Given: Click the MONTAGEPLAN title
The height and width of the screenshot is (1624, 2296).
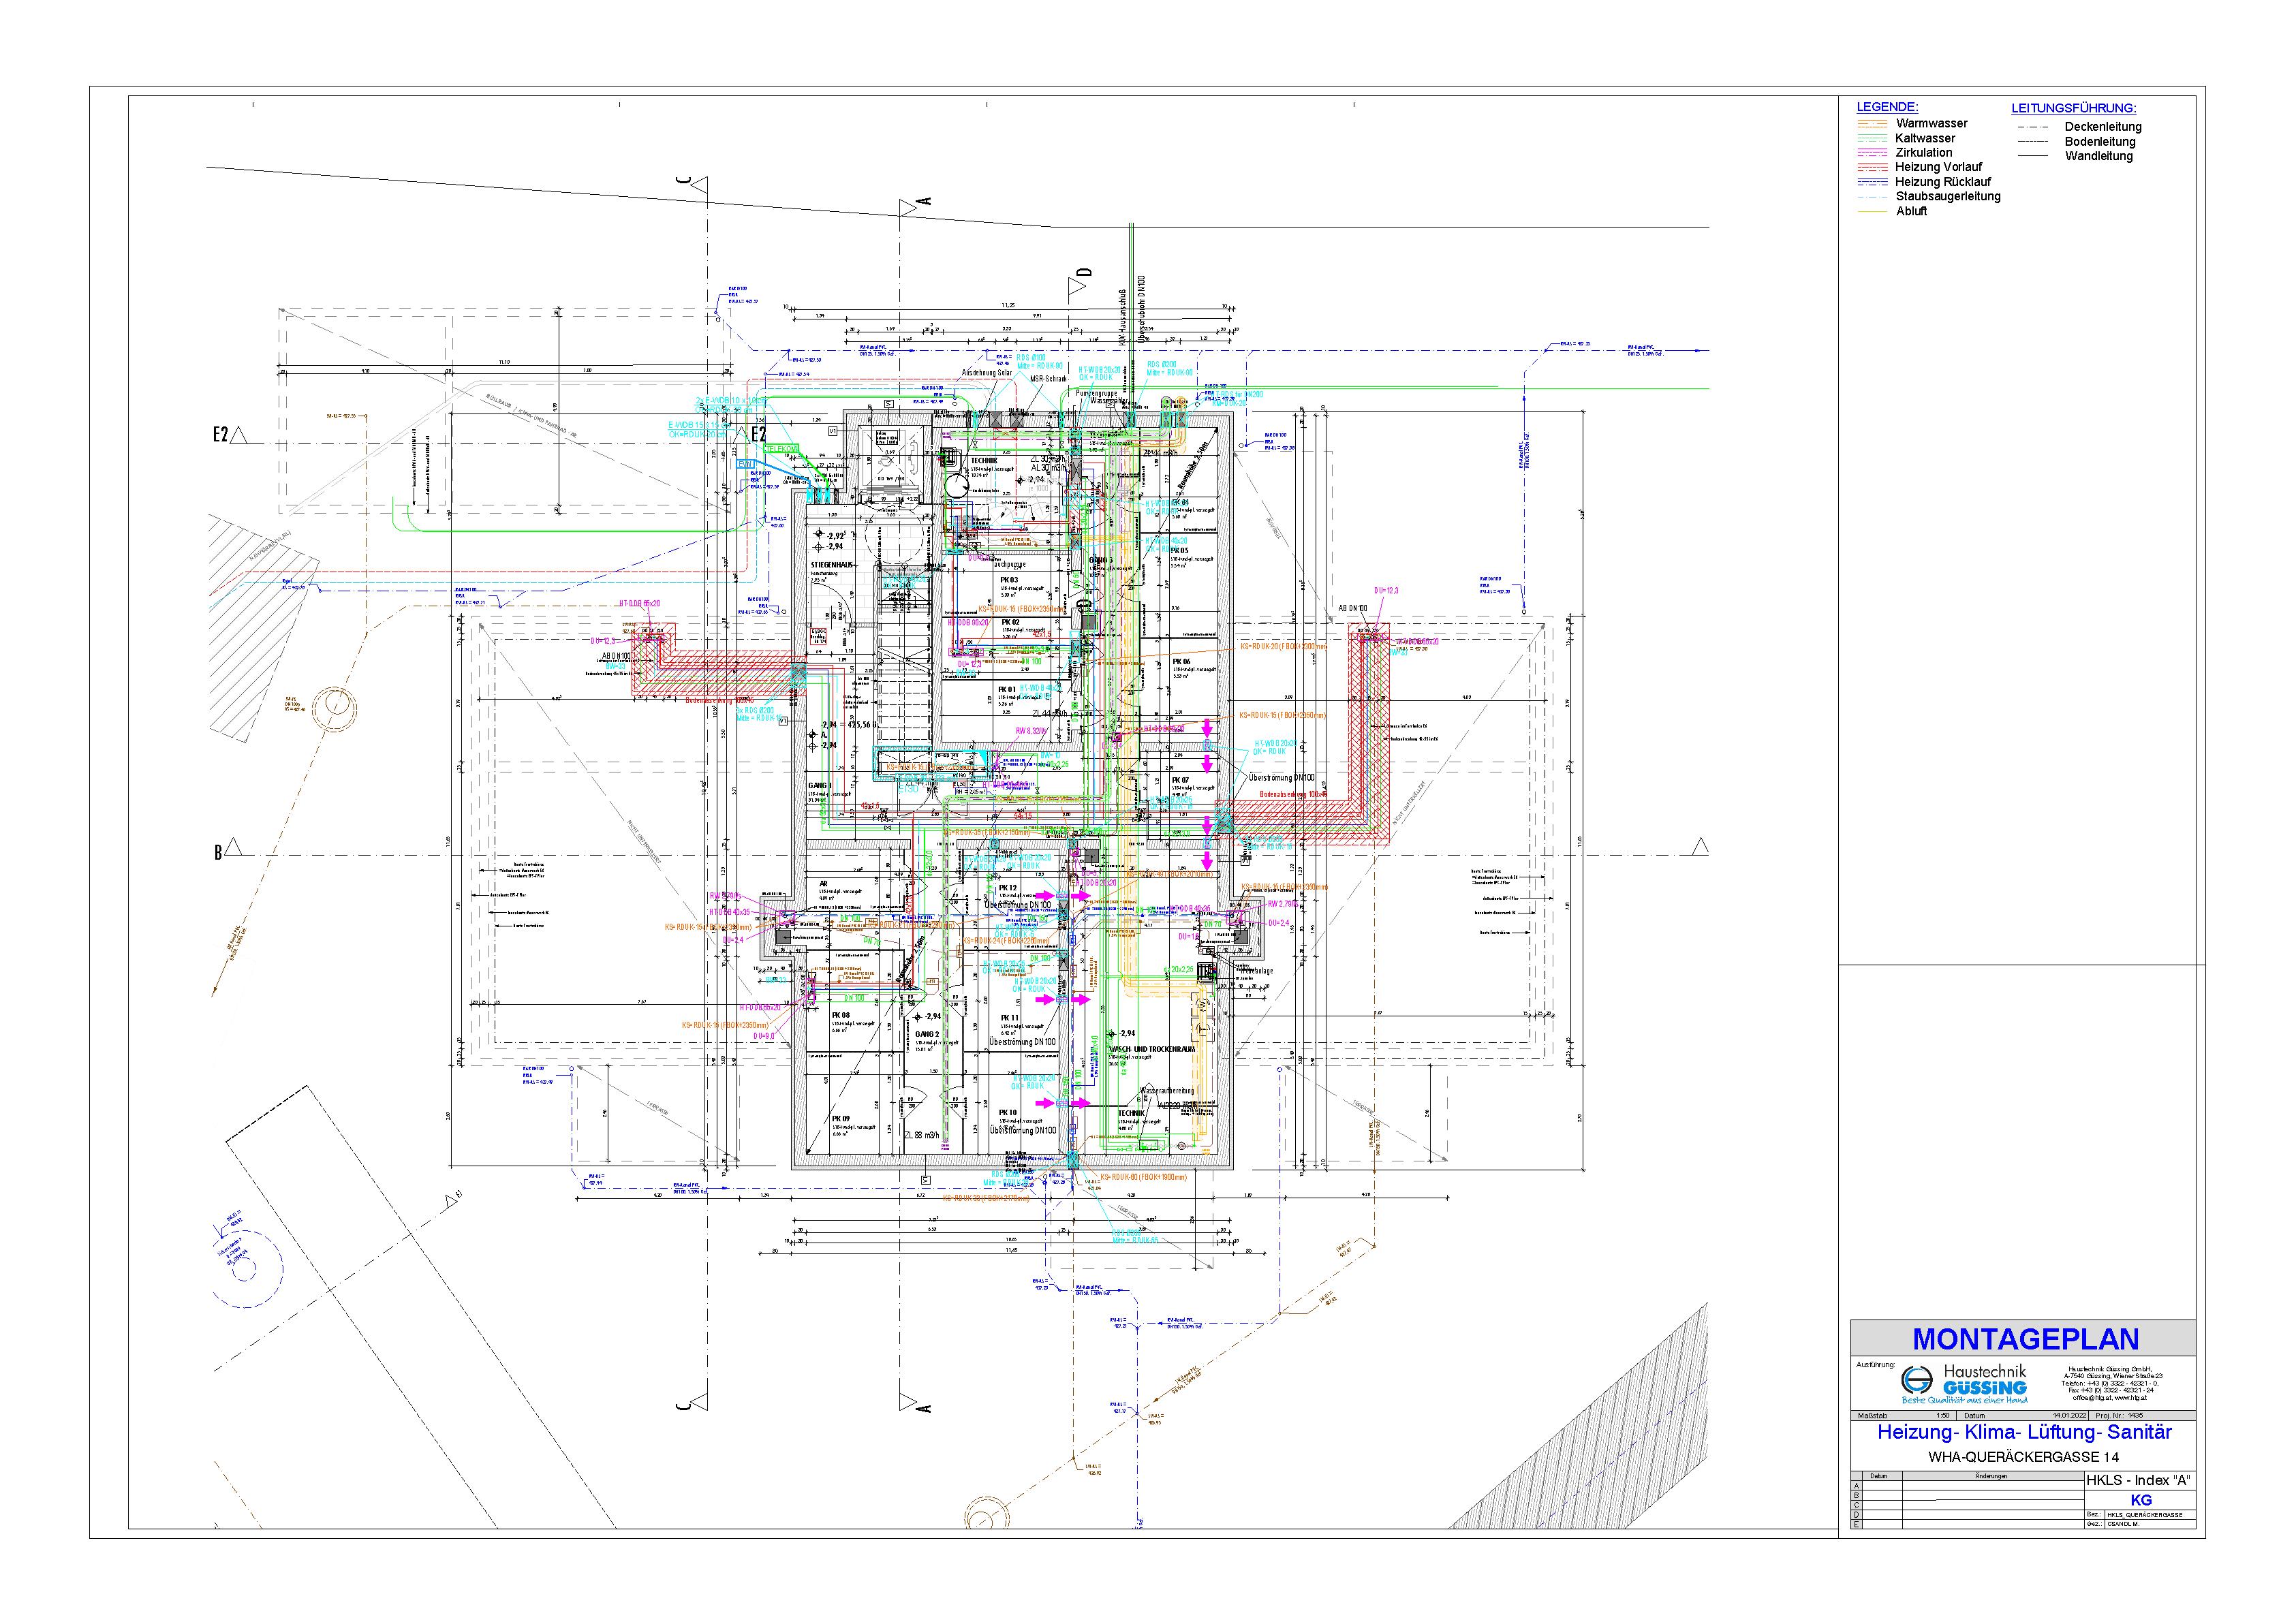Looking at the screenshot, I should (2025, 1339).
